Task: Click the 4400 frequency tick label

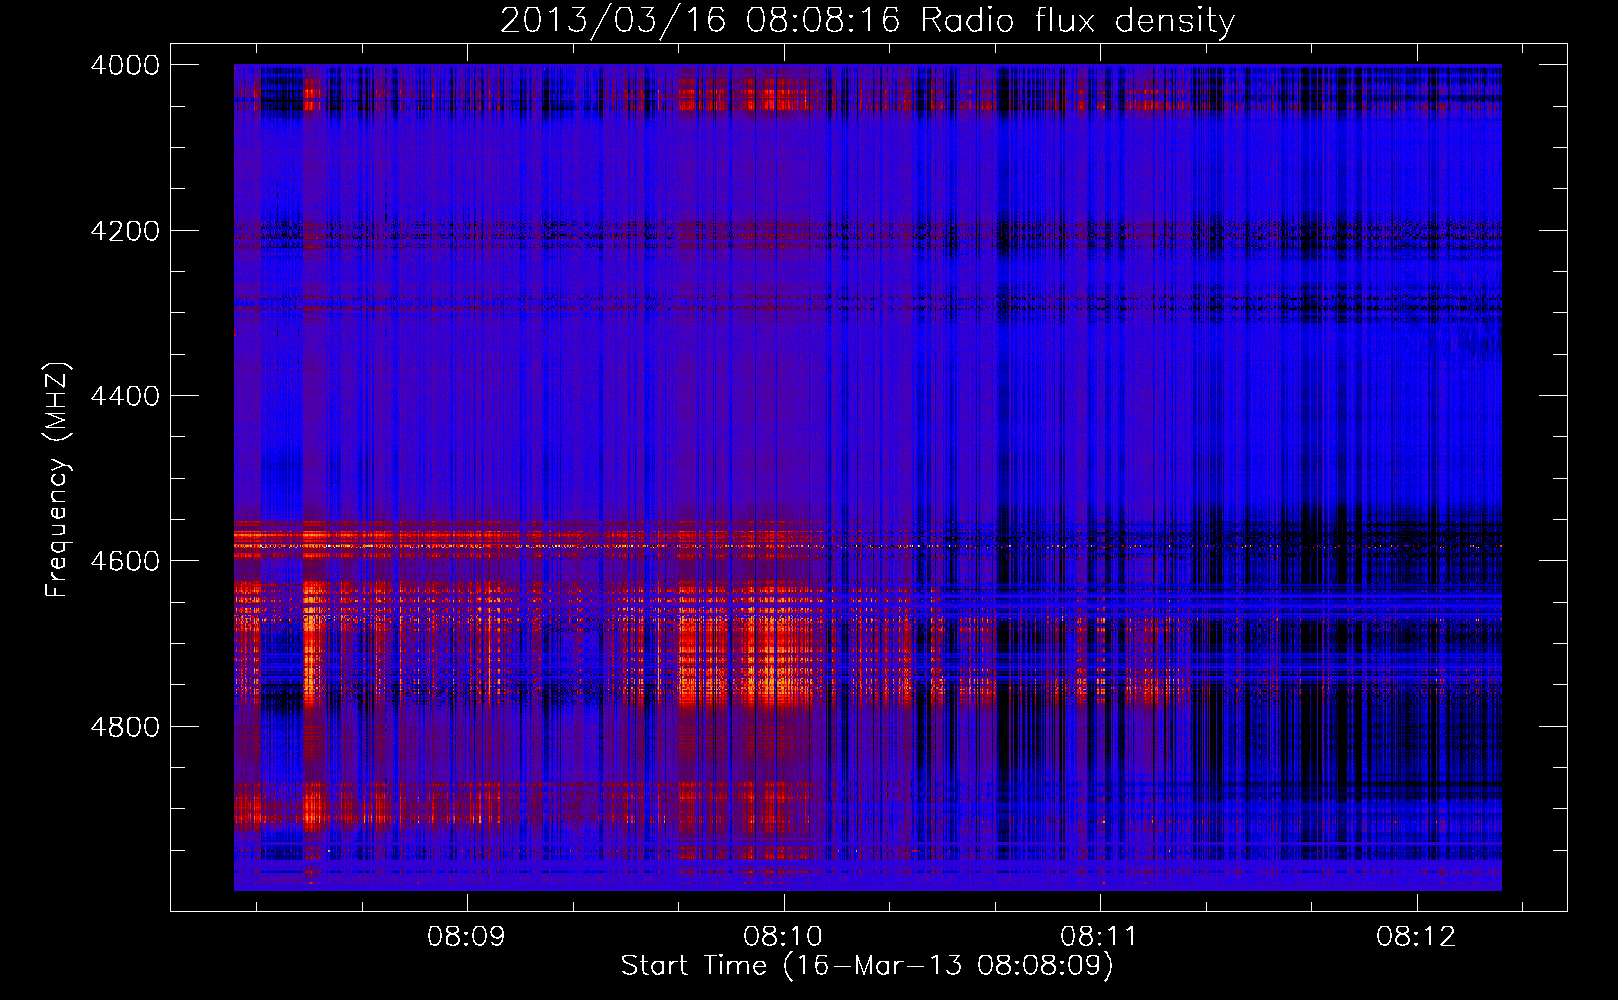Action: [125, 396]
